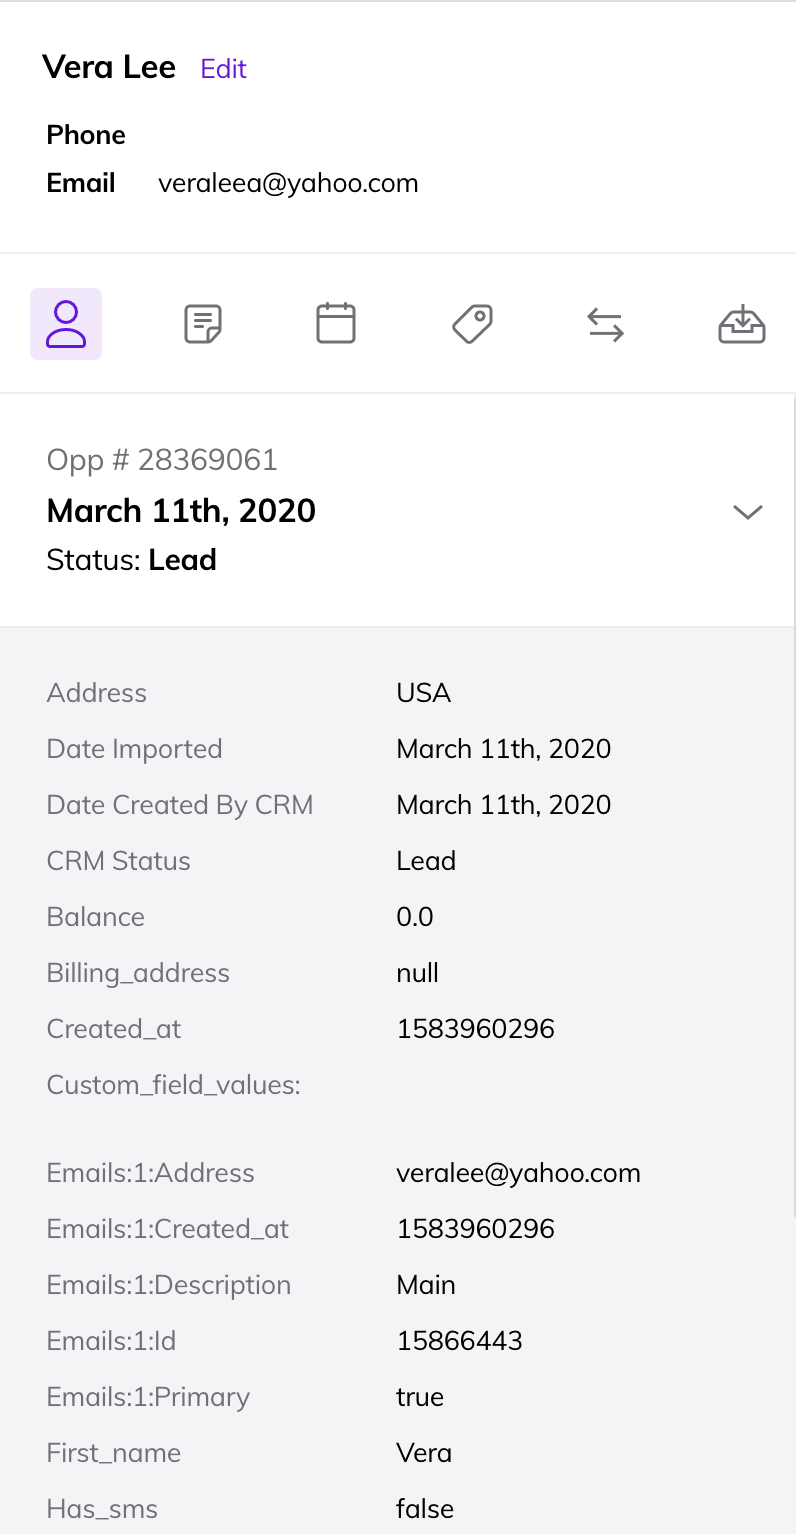Click the Status: Lead text
This screenshot has height=1534, width=796.
[132, 560]
